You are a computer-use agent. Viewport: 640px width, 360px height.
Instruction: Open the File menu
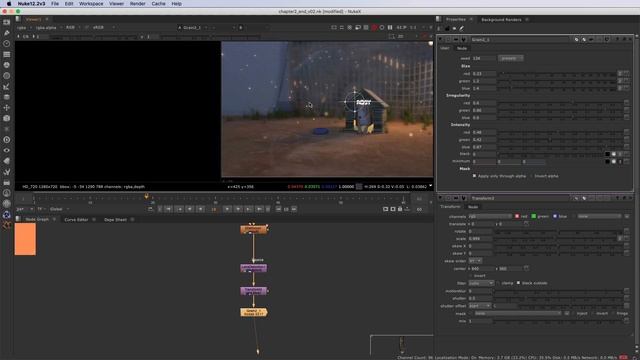tap(55, 4)
